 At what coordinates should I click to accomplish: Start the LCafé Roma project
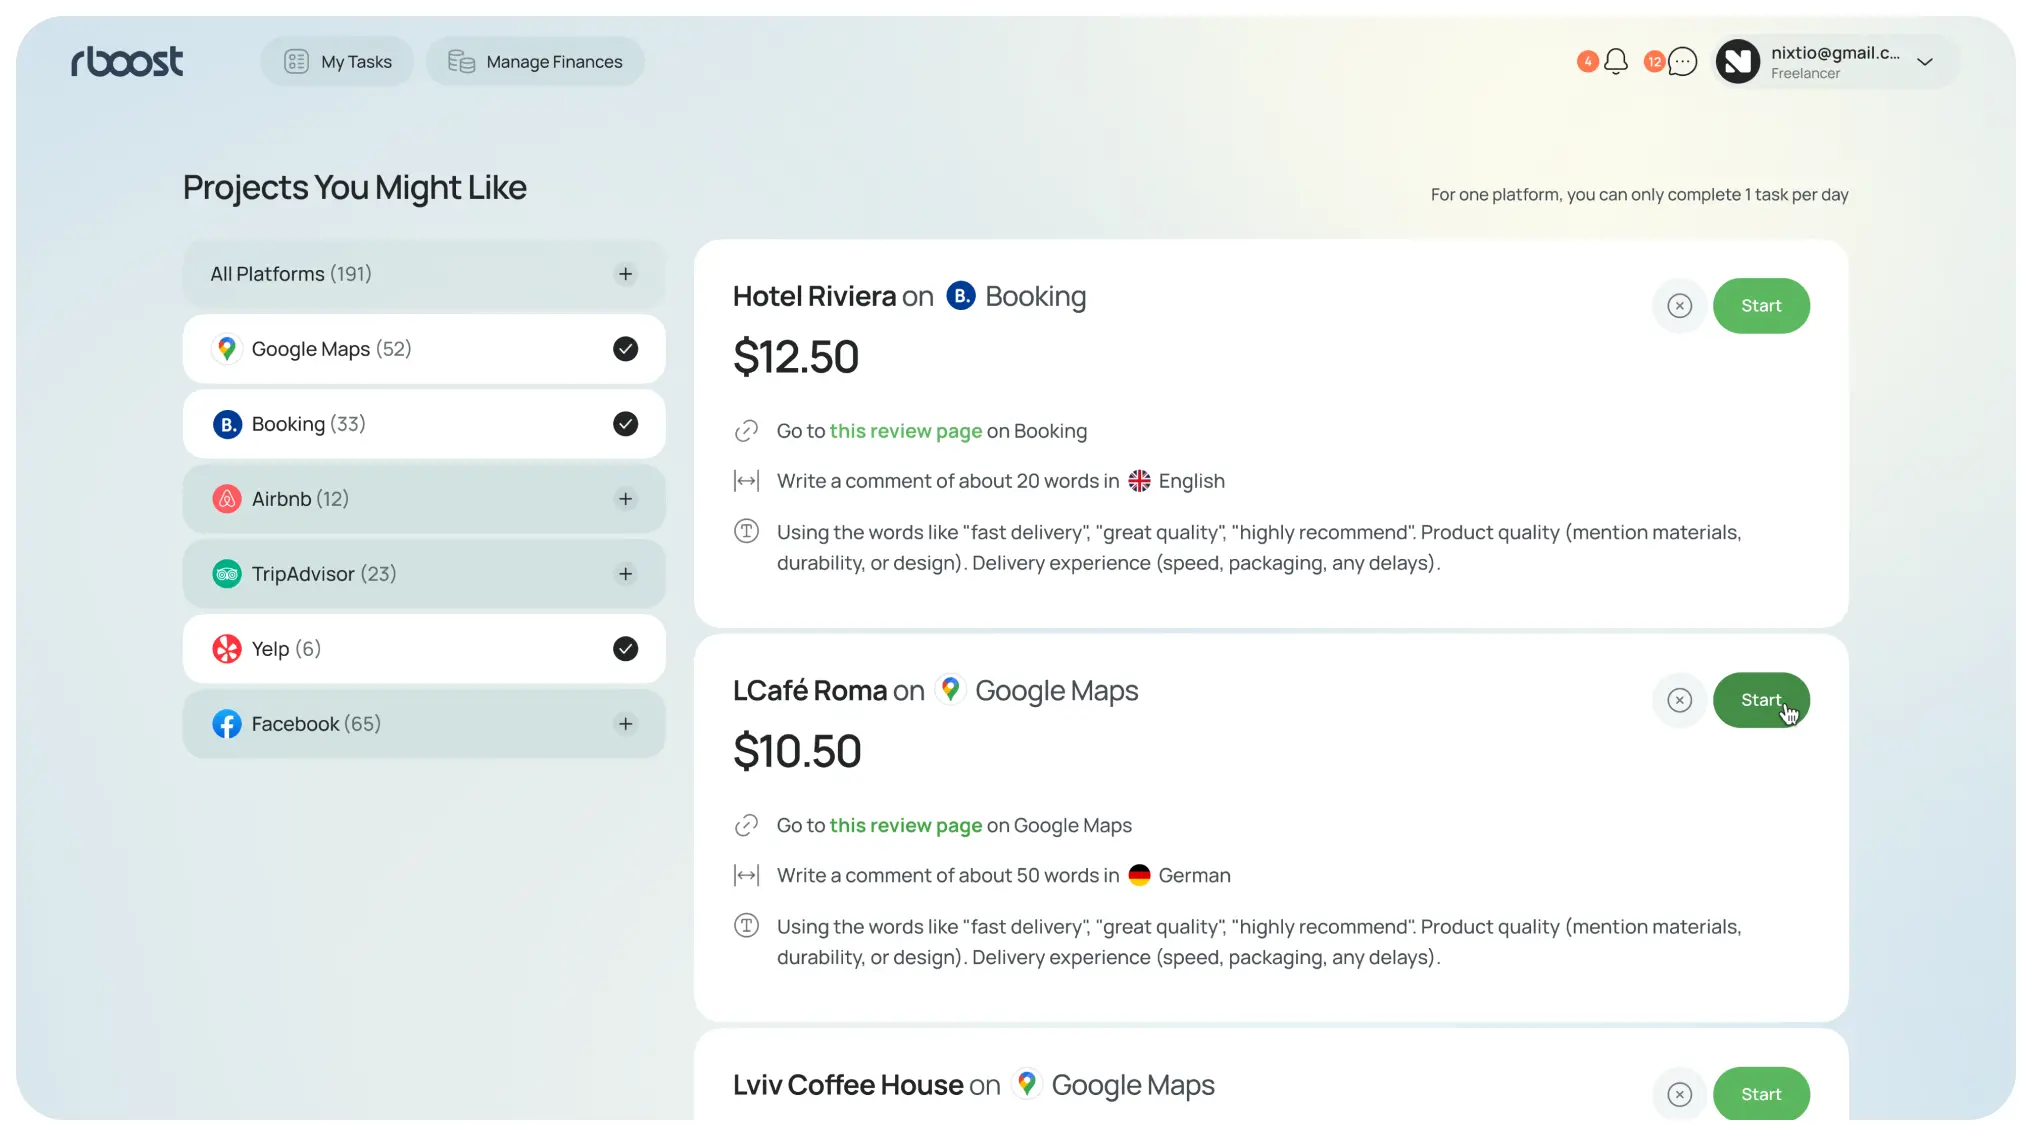coord(1761,700)
